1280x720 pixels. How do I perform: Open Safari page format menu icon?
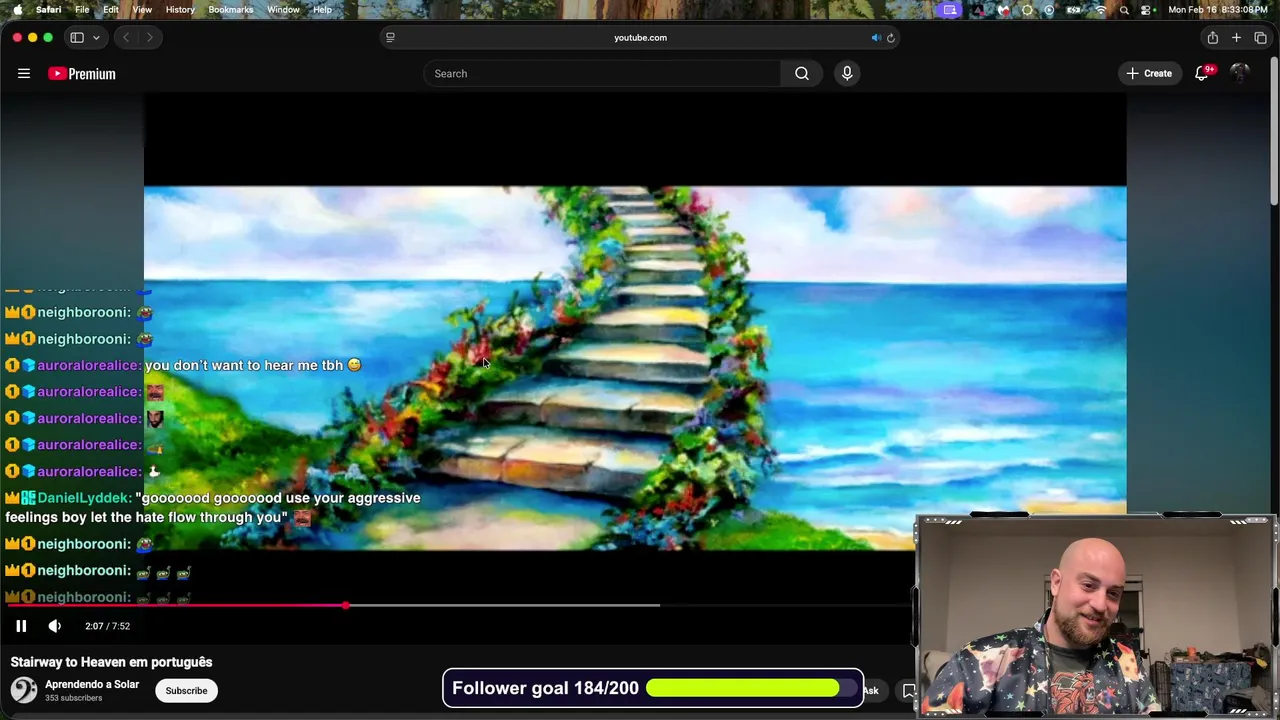point(390,37)
